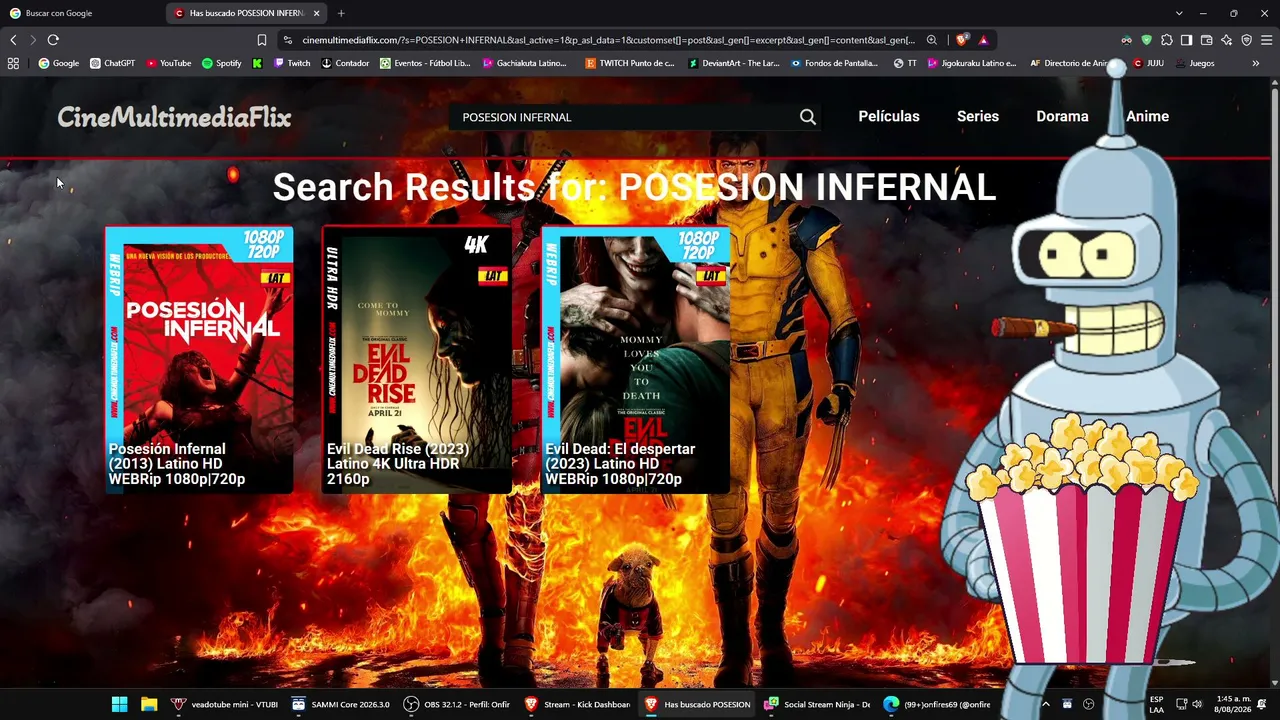This screenshot has width=1280, height=720.
Task: View site information icon in address bar
Action: tap(288, 40)
